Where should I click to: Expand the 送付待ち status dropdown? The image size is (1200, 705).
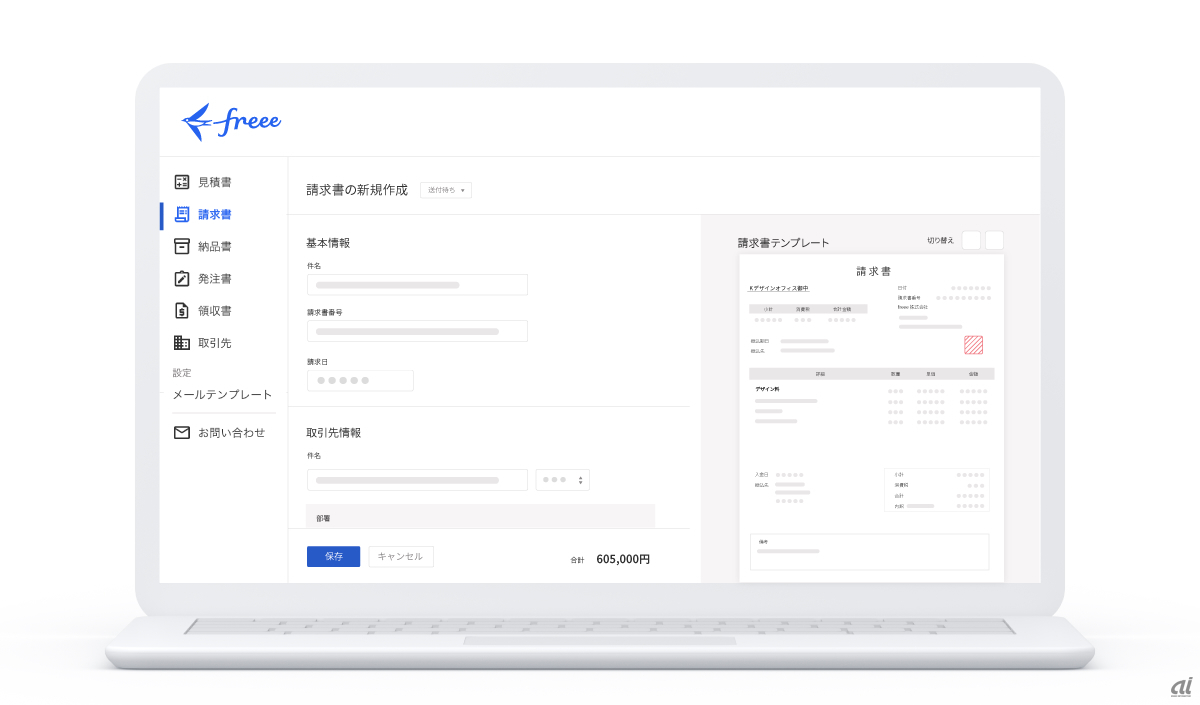coord(446,190)
